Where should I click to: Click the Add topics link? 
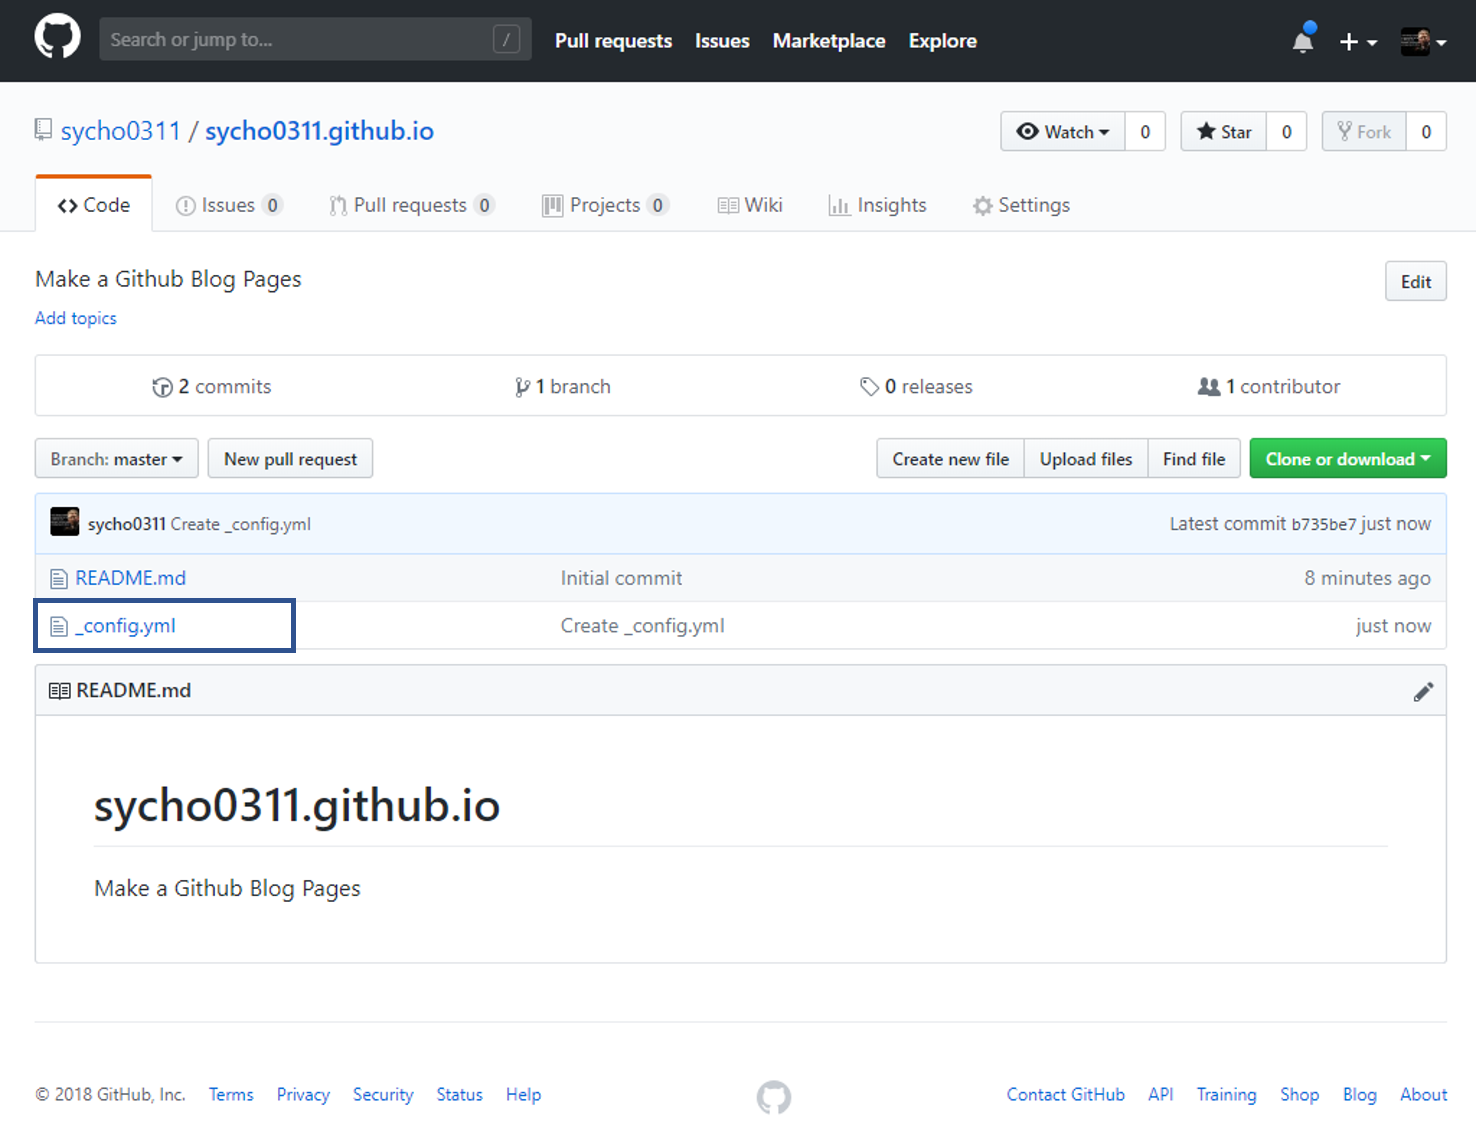(x=76, y=318)
